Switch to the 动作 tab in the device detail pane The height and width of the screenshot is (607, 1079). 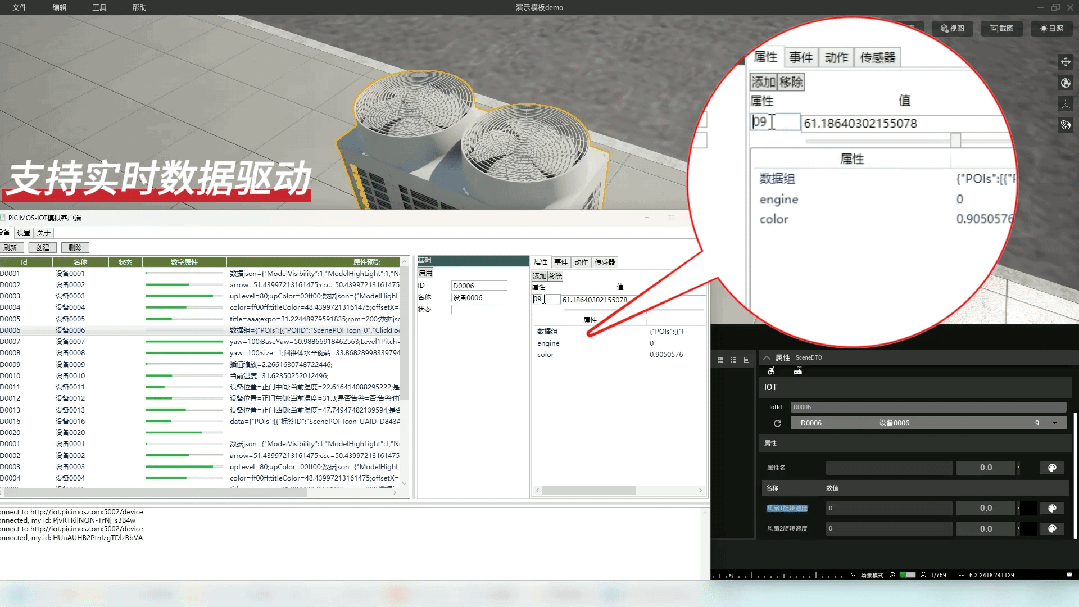point(581,262)
